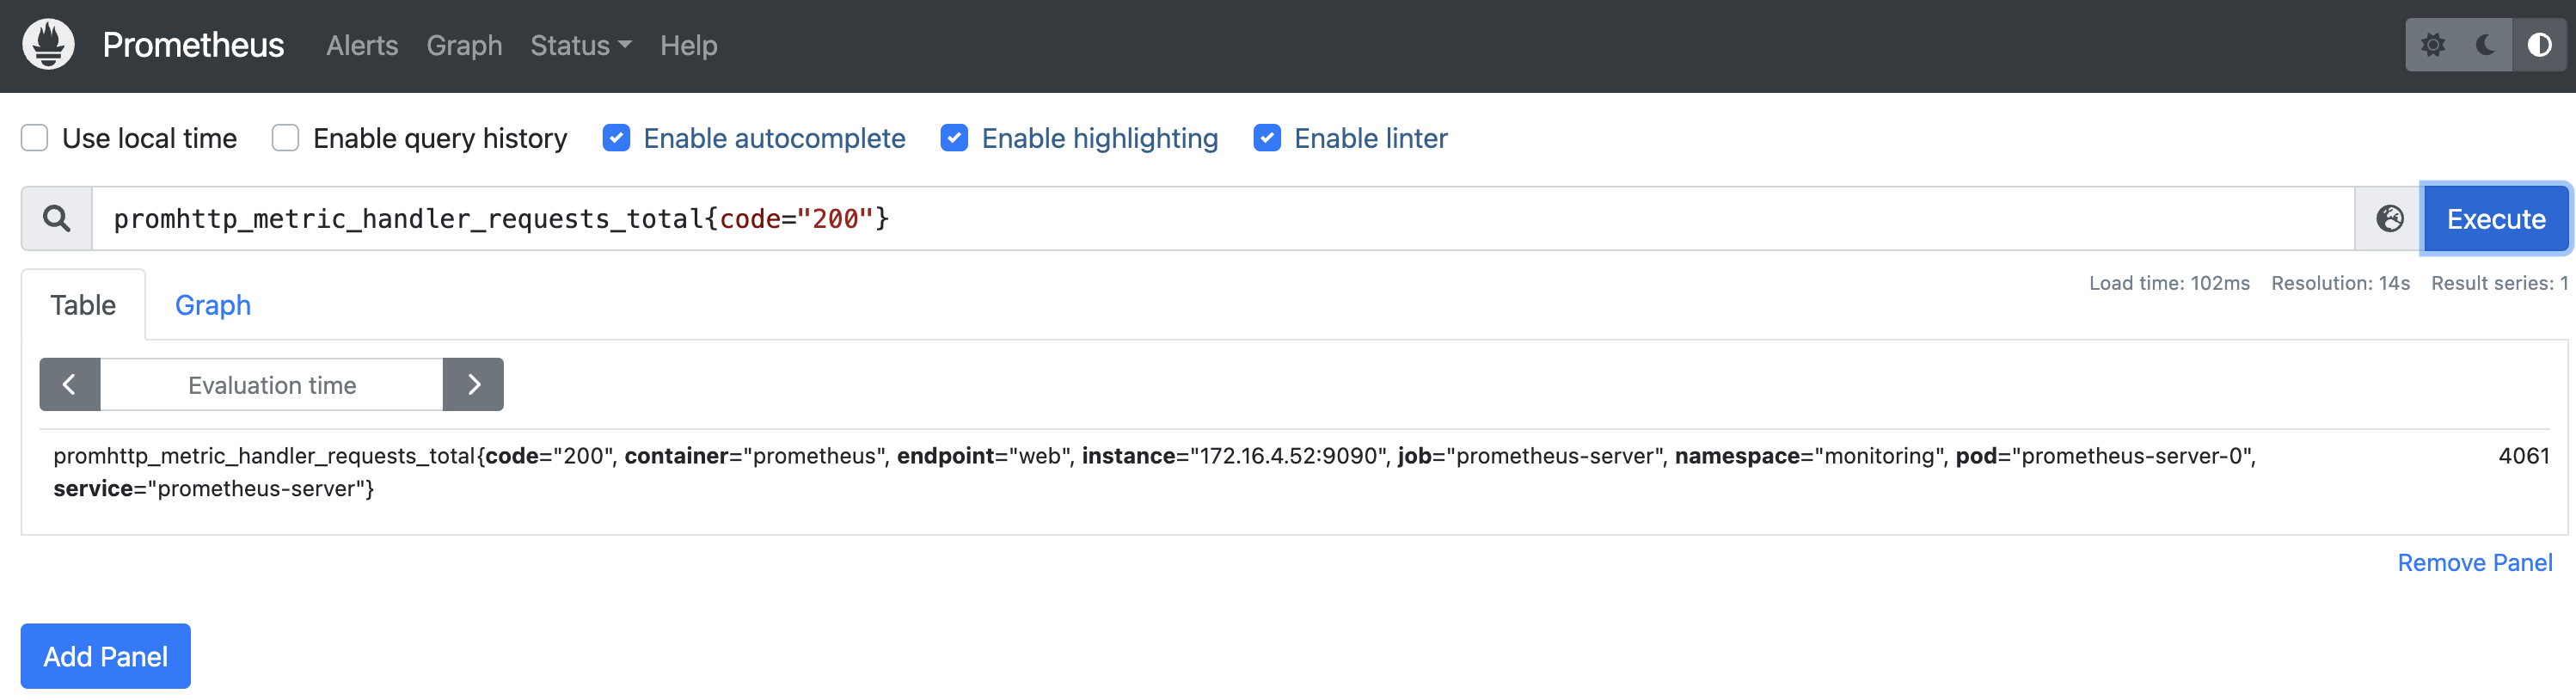Switch to the Graph panel tab
The image size is (2576, 700).
coord(213,305)
